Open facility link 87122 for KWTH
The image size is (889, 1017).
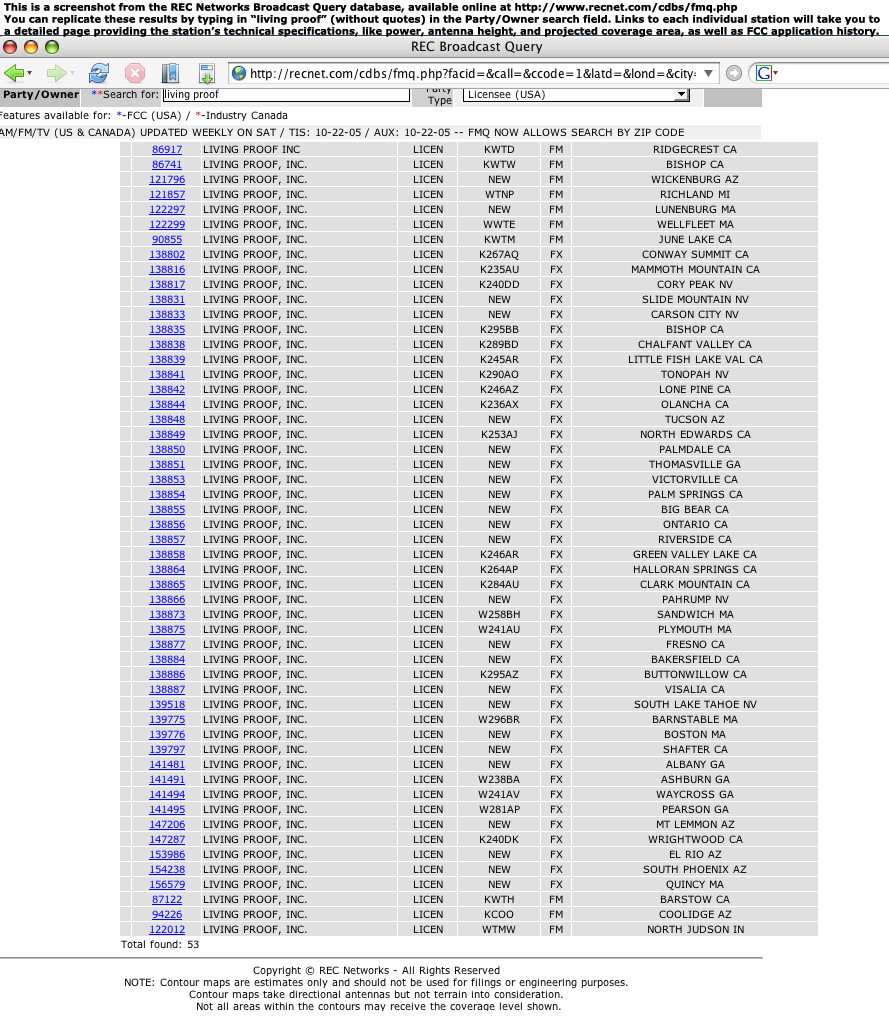167,900
